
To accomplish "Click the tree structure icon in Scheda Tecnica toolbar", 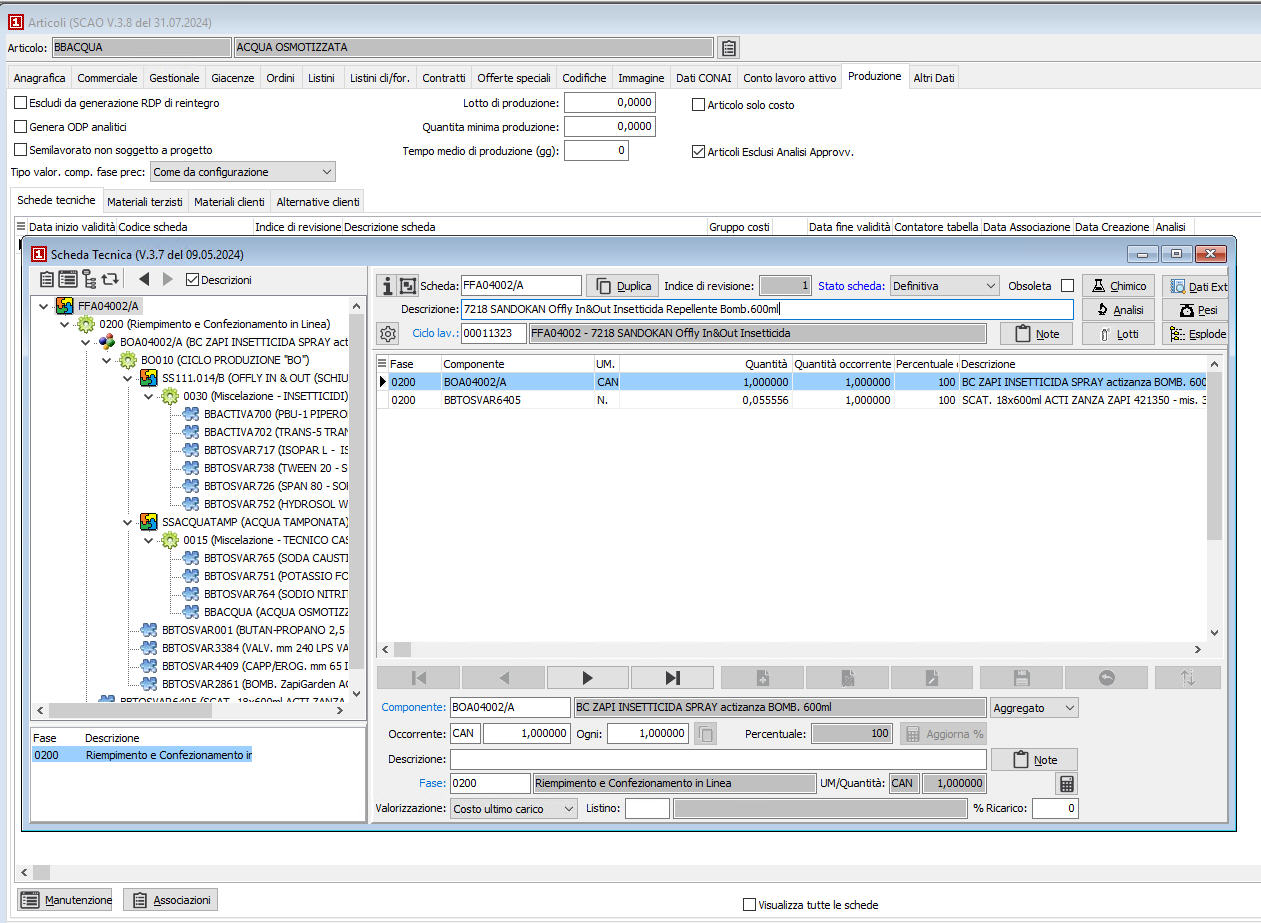I will pyautogui.click(x=89, y=280).
